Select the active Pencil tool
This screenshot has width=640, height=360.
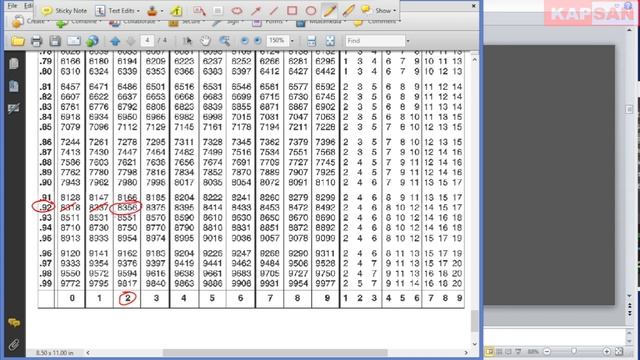329,11
